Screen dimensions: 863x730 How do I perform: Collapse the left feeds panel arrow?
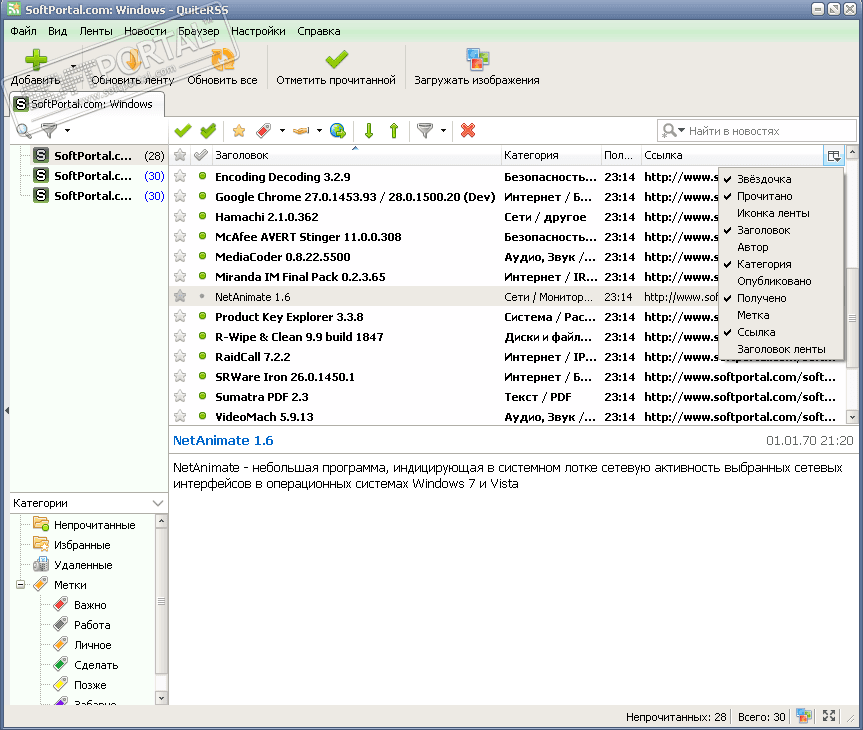coord(7,410)
